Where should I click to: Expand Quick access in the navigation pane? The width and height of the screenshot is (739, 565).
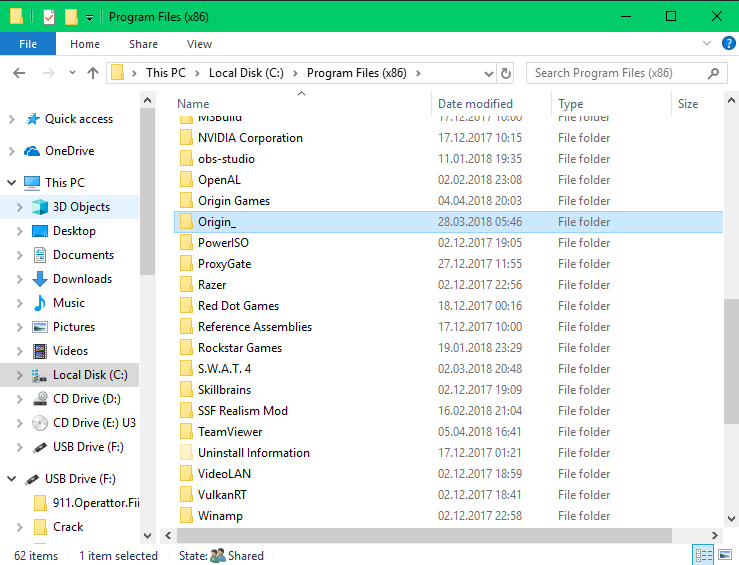tap(12, 119)
